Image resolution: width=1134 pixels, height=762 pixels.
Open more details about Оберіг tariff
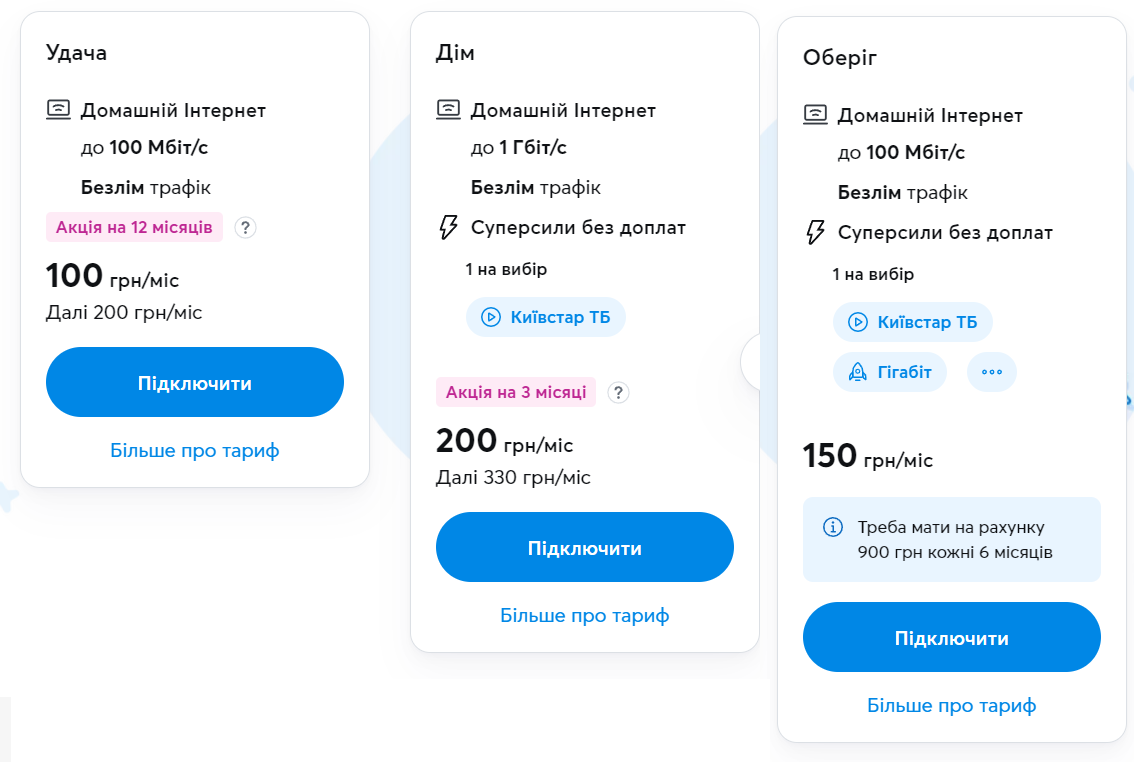point(952,705)
